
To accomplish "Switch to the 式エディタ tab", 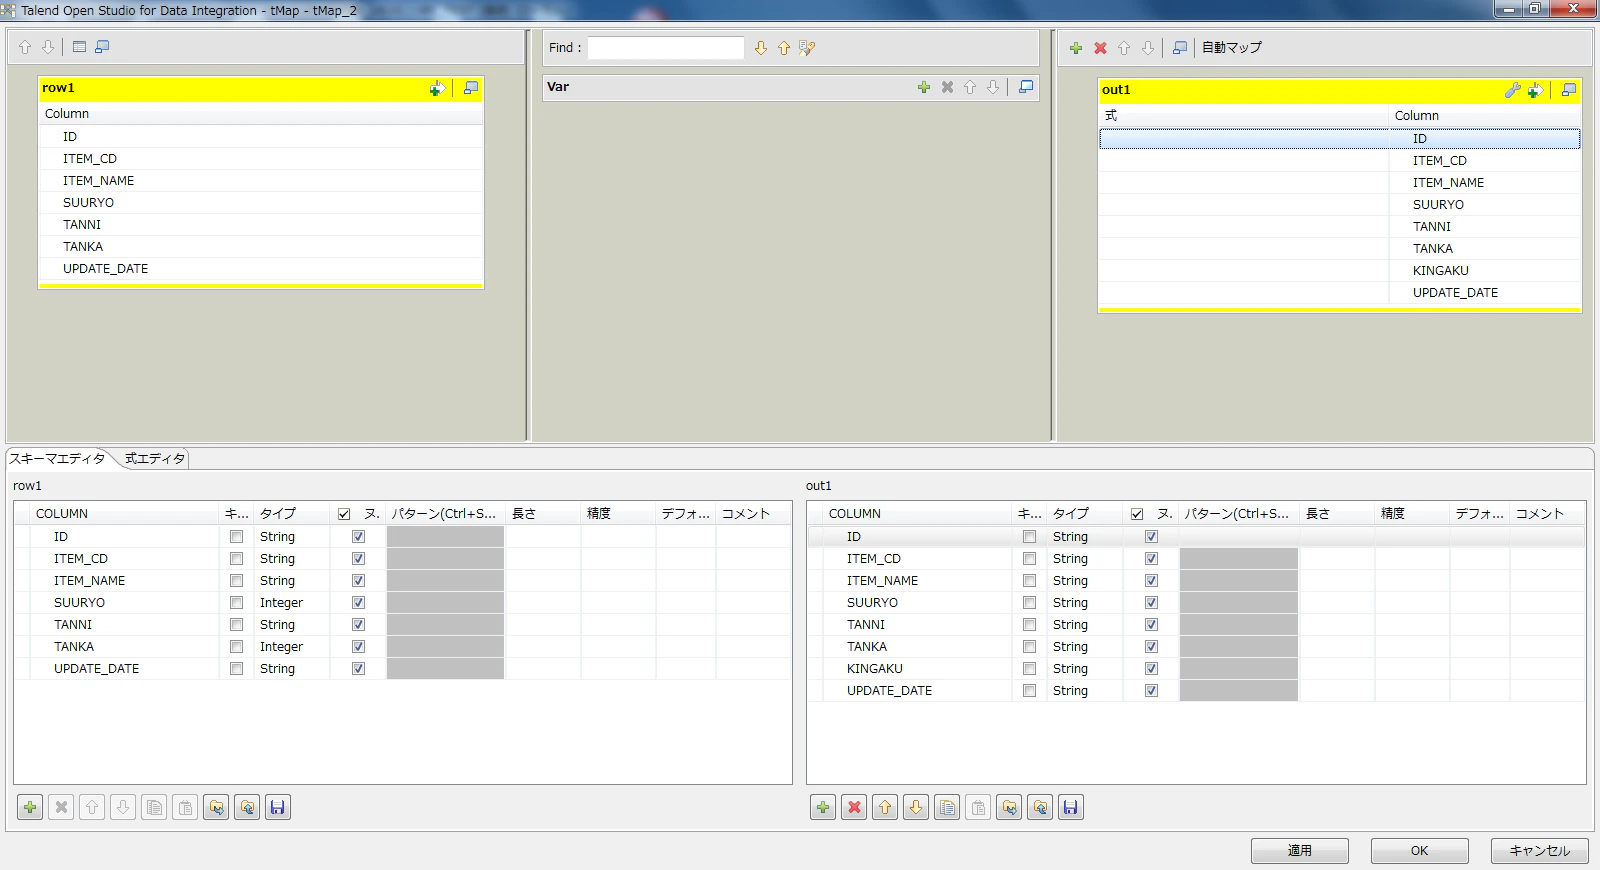I will (155, 459).
